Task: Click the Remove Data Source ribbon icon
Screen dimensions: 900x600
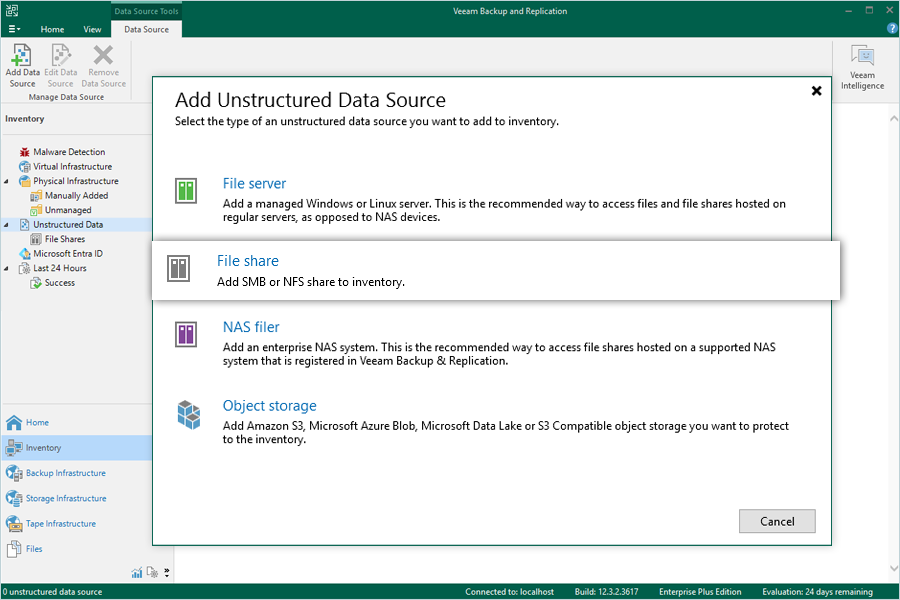Action: click(103, 55)
